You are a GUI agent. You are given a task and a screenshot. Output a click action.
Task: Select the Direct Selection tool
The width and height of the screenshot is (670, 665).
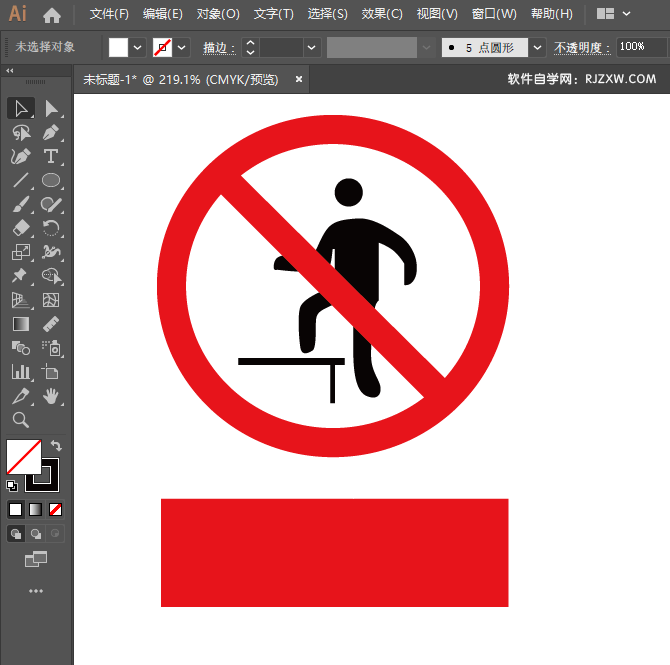tap(51, 108)
